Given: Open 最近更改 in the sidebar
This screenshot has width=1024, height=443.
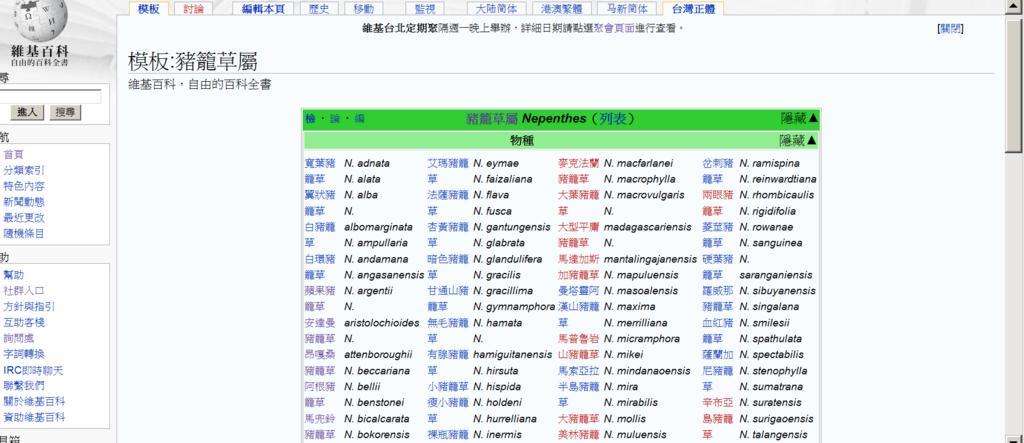Looking at the screenshot, I should coord(24,218).
